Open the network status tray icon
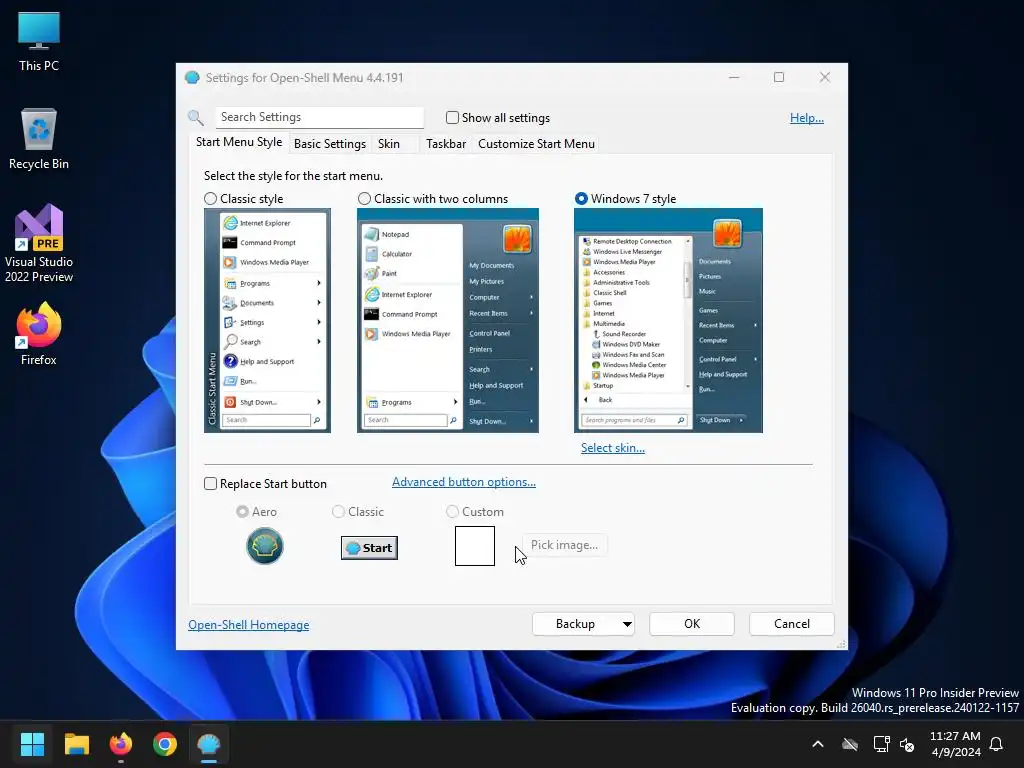Screen dimensions: 1024x768 tap(881, 744)
